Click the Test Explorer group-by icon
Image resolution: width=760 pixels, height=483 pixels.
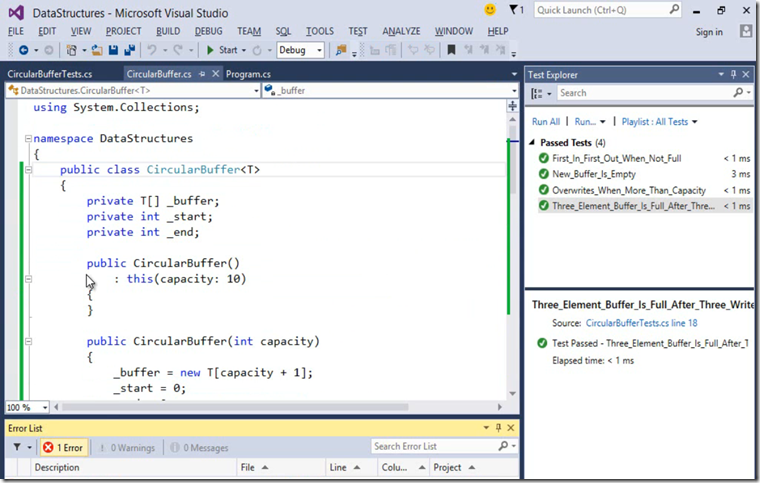tap(537, 93)
